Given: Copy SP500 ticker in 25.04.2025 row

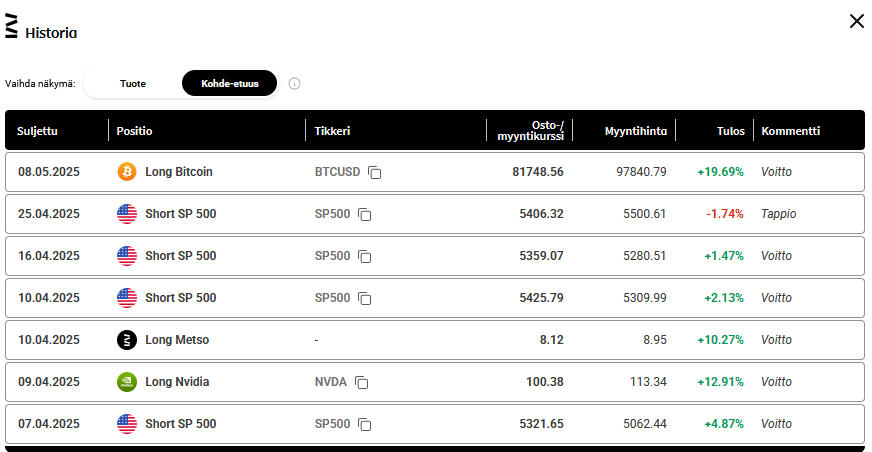Looking at the screenshot, I should click(365, 214).
